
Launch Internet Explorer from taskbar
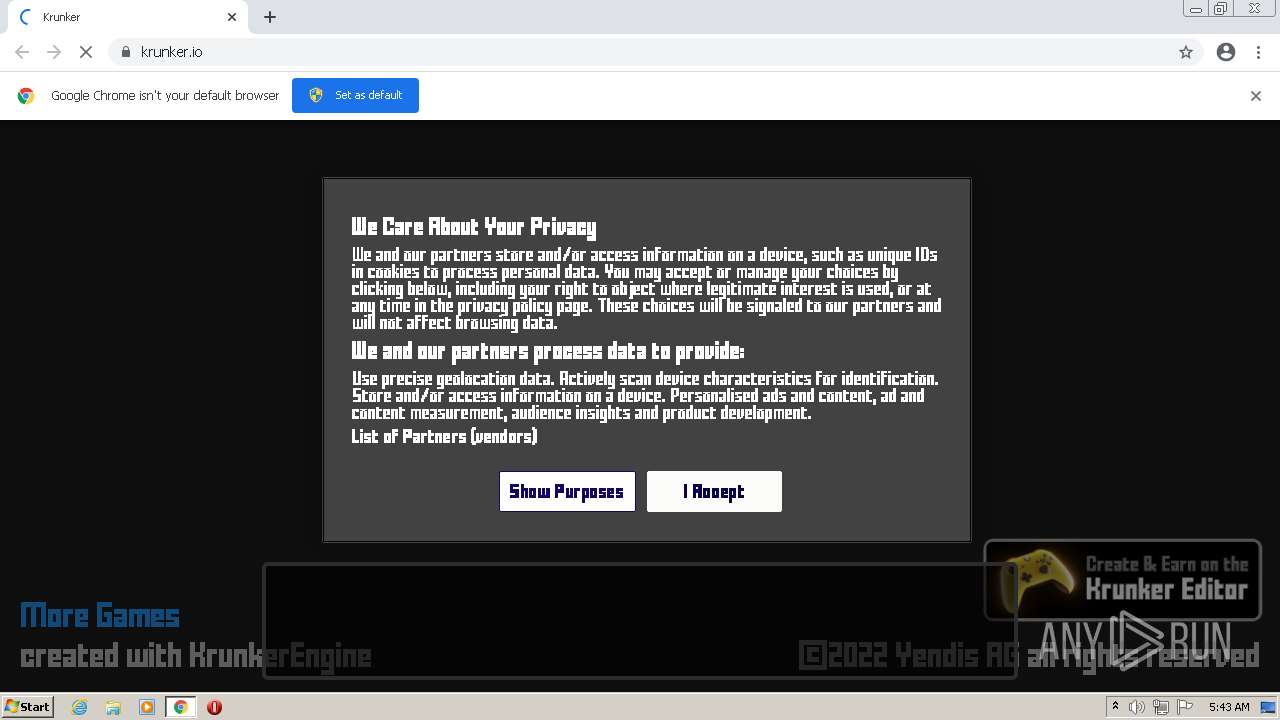pos(80,707)
